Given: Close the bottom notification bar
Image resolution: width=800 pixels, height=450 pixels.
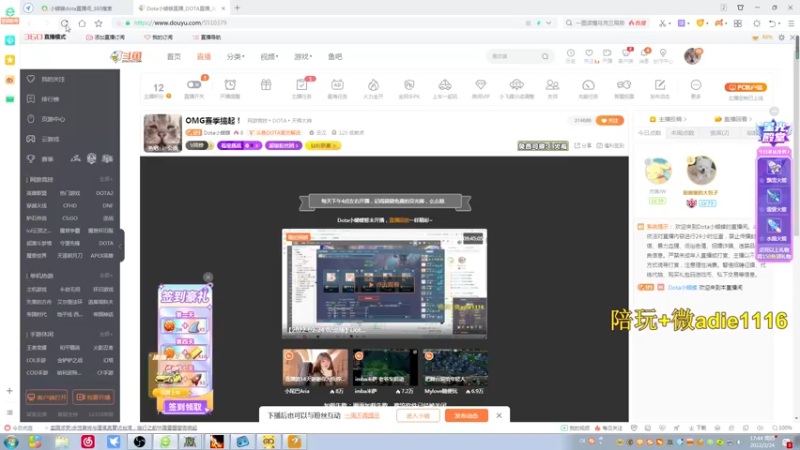Looking at the screenshot, I should coord(499,415).
